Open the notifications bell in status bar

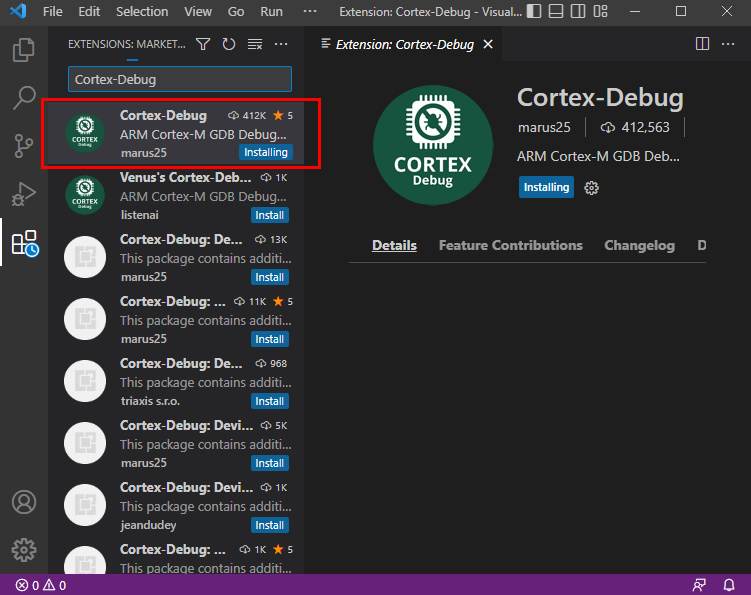729,585
